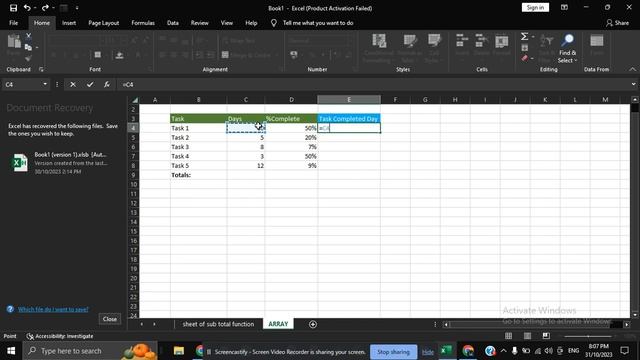Click the AutoSum sigma icon
The width and height of the screenshot is (640, 360).
(524, 37)
